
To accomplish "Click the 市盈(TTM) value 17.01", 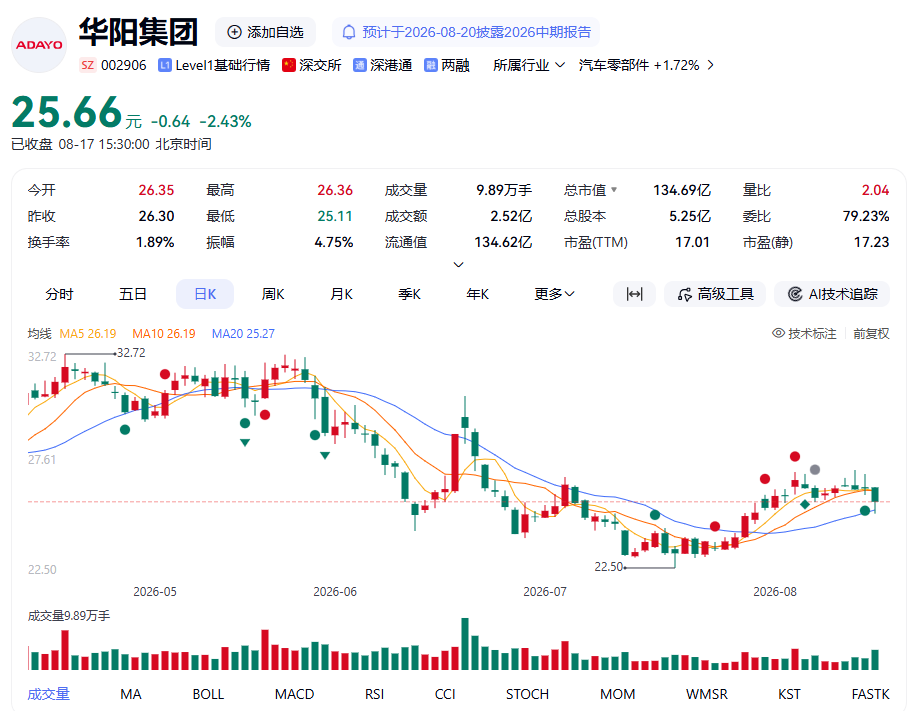I will click(x=693, y=242).
